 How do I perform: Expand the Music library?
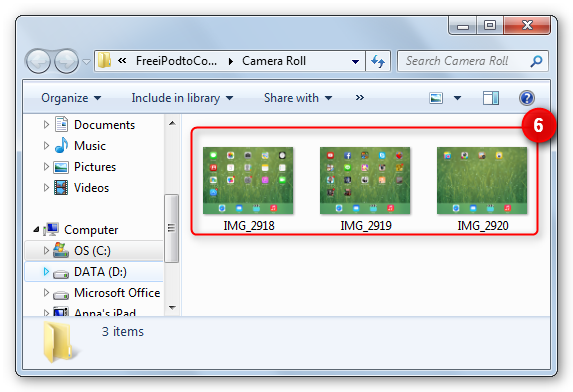(46, 145)
